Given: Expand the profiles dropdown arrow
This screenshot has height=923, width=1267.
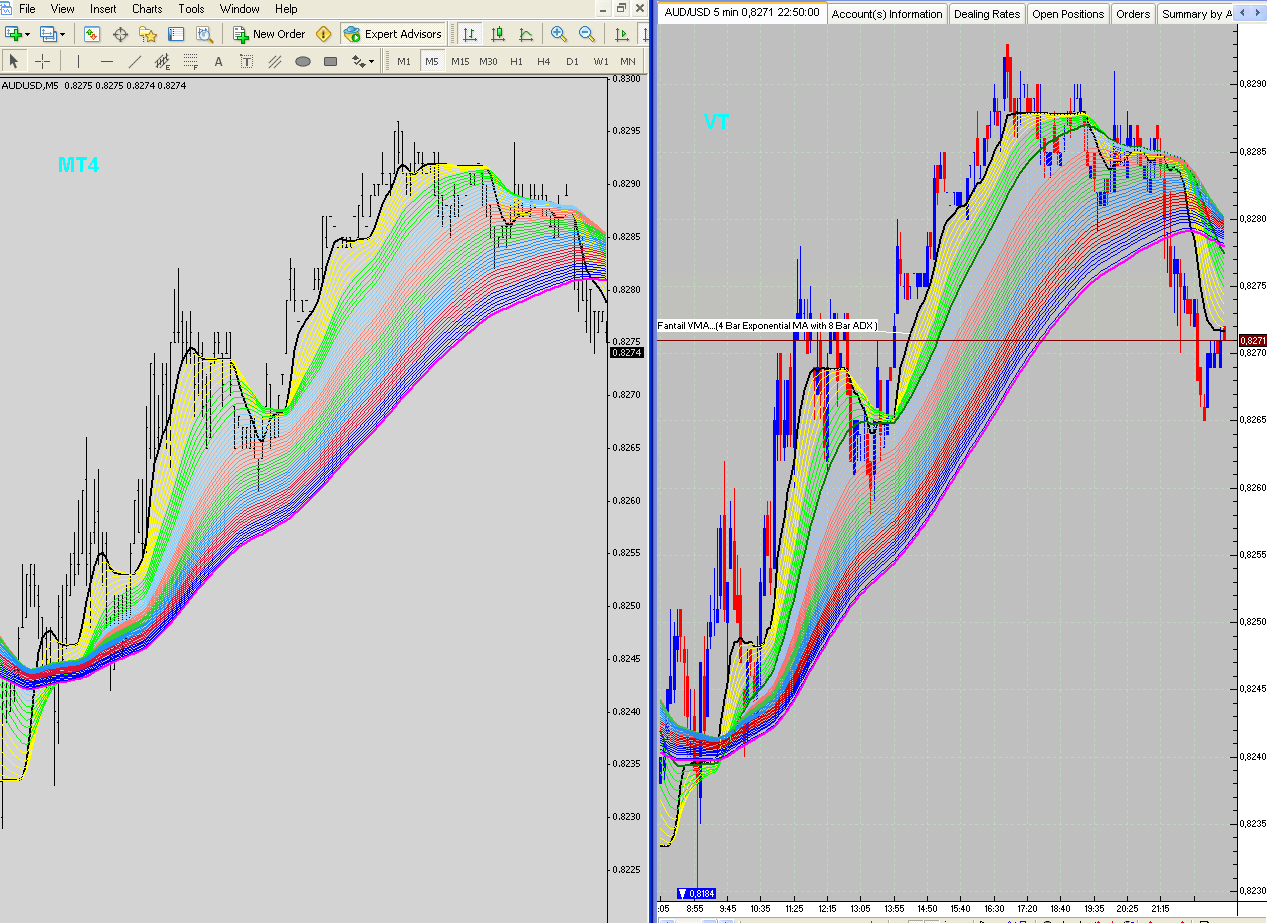Looking at the screenshot, I should coord(62,34).
